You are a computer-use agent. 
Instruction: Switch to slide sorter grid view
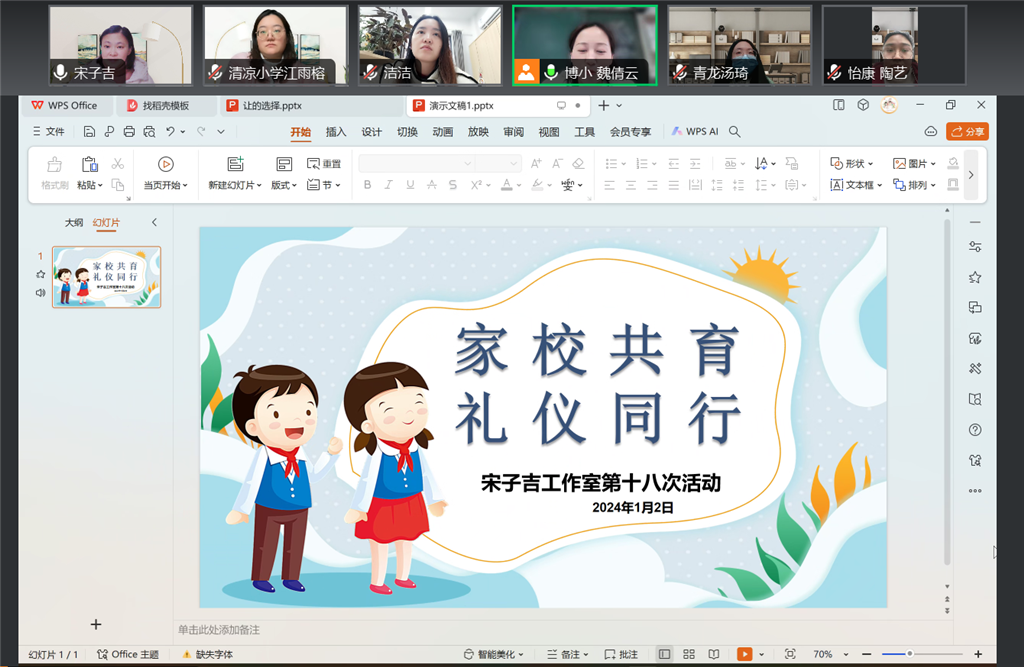[x=689, y=654]
